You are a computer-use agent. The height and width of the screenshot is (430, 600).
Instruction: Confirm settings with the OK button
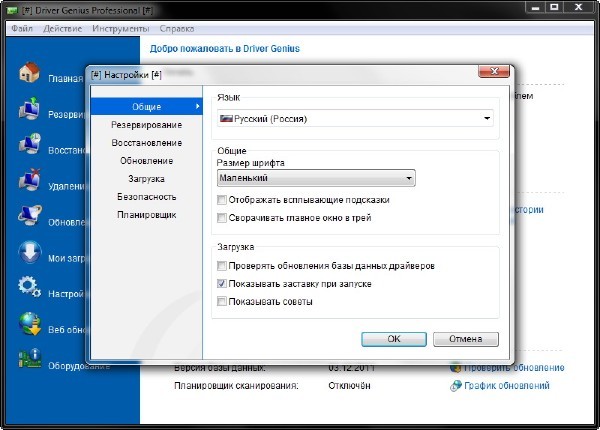[394, 339]
